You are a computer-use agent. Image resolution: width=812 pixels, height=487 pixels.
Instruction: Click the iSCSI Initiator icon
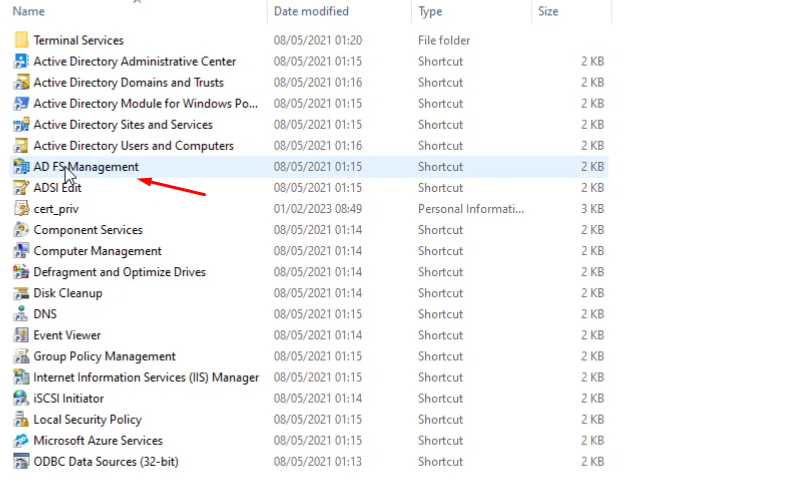pos(21,398)
